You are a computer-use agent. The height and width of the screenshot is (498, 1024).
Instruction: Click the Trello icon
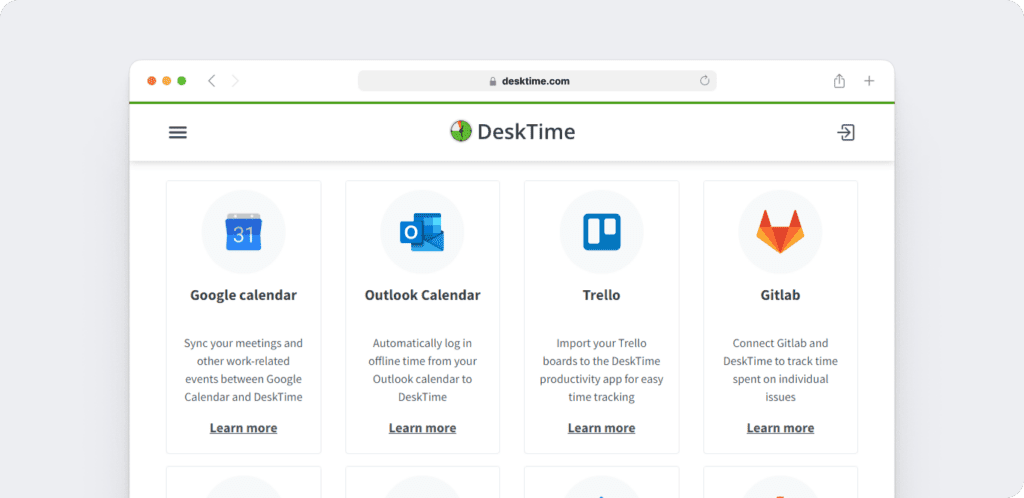(x=601, y=232)
